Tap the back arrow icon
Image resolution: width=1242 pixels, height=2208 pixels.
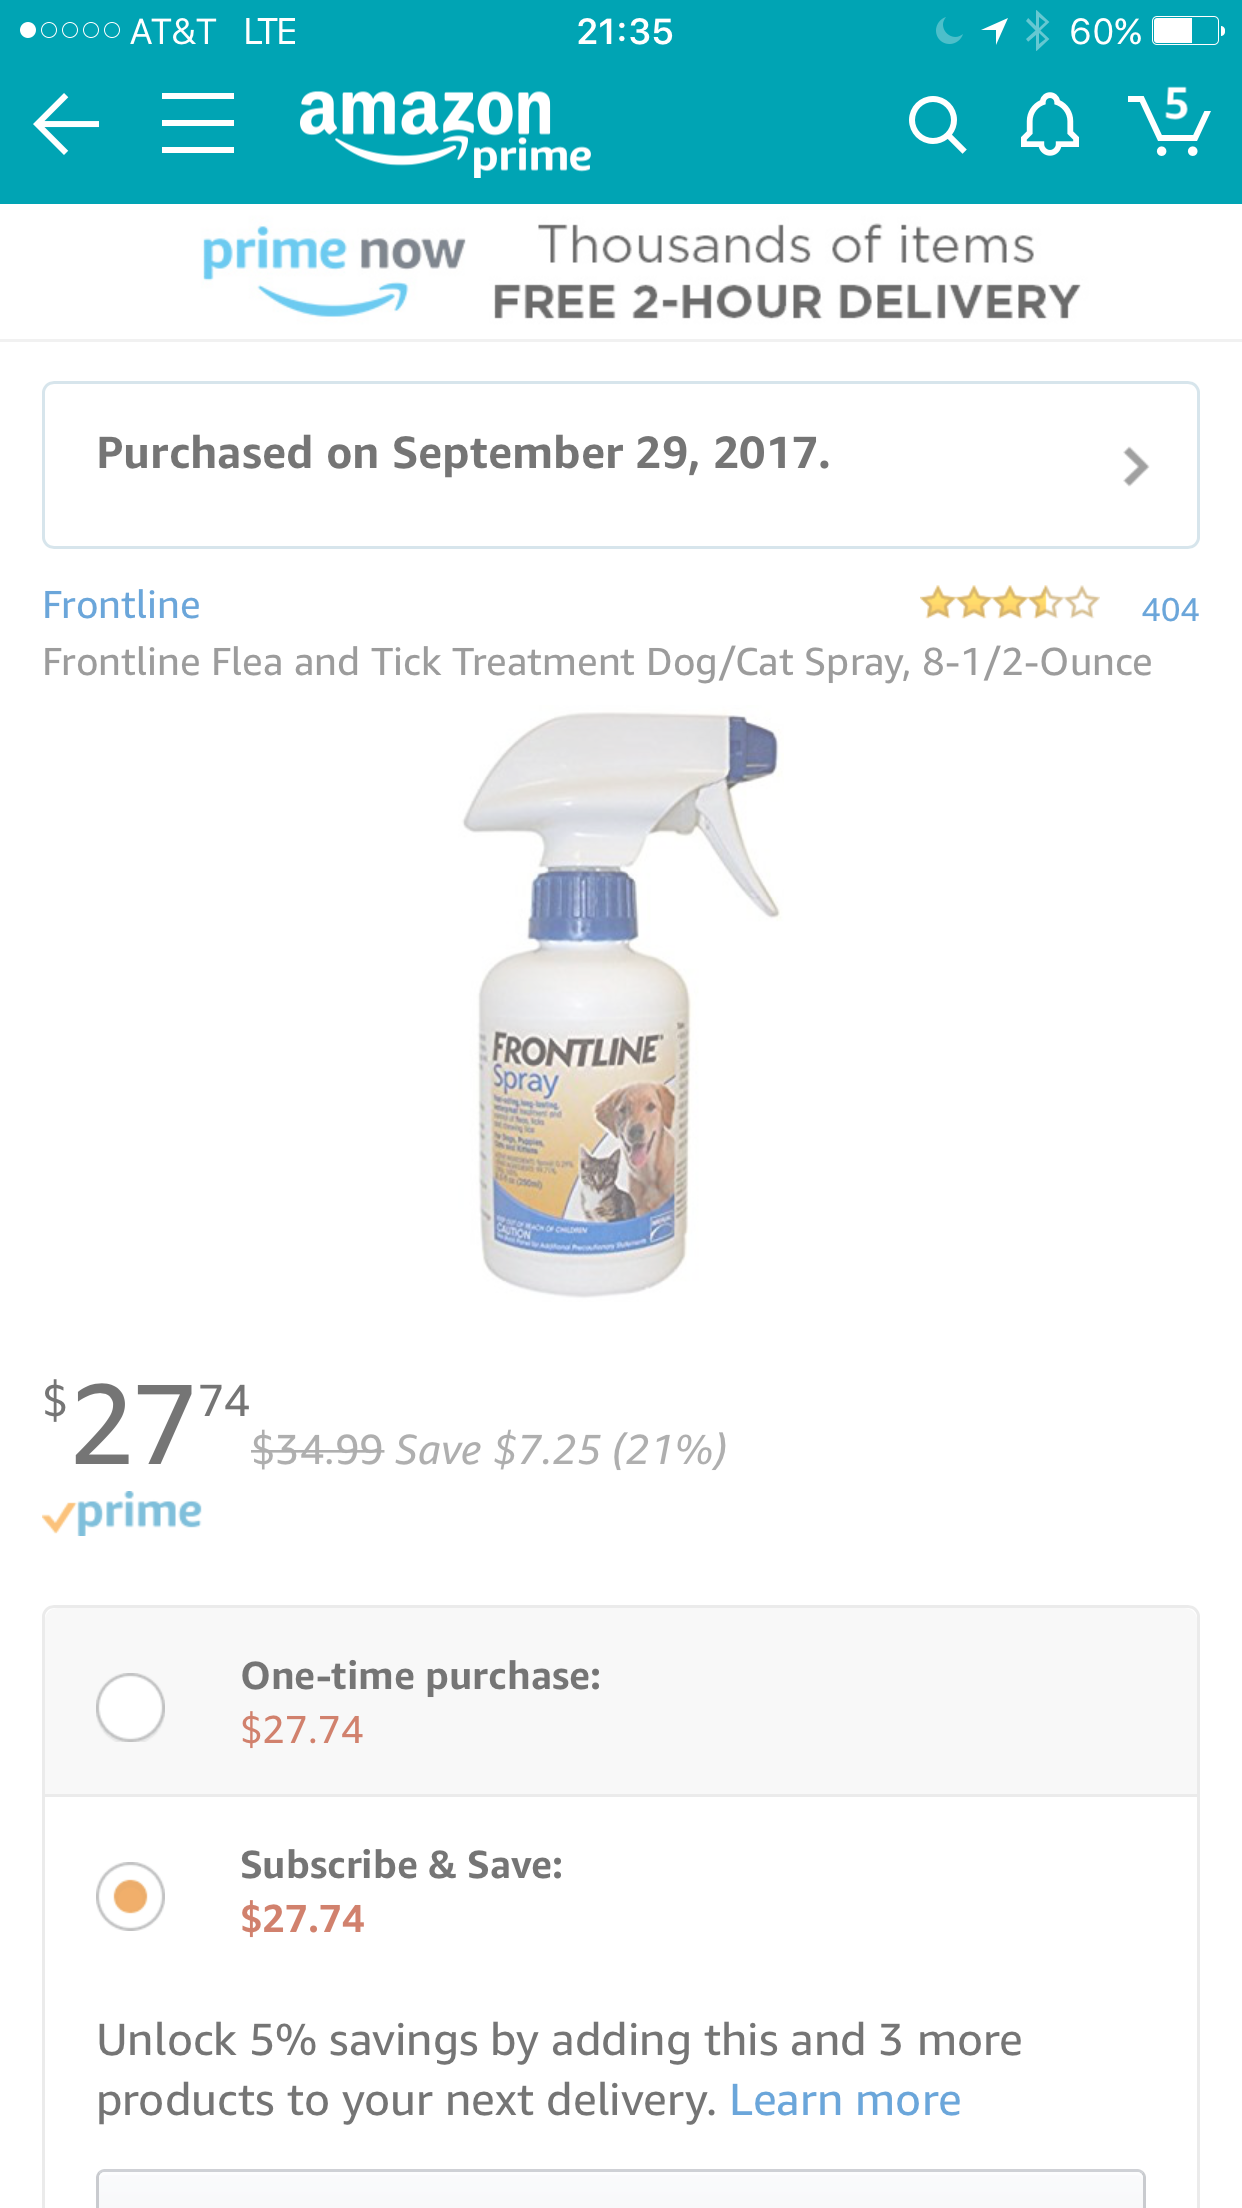coord(66,124)
